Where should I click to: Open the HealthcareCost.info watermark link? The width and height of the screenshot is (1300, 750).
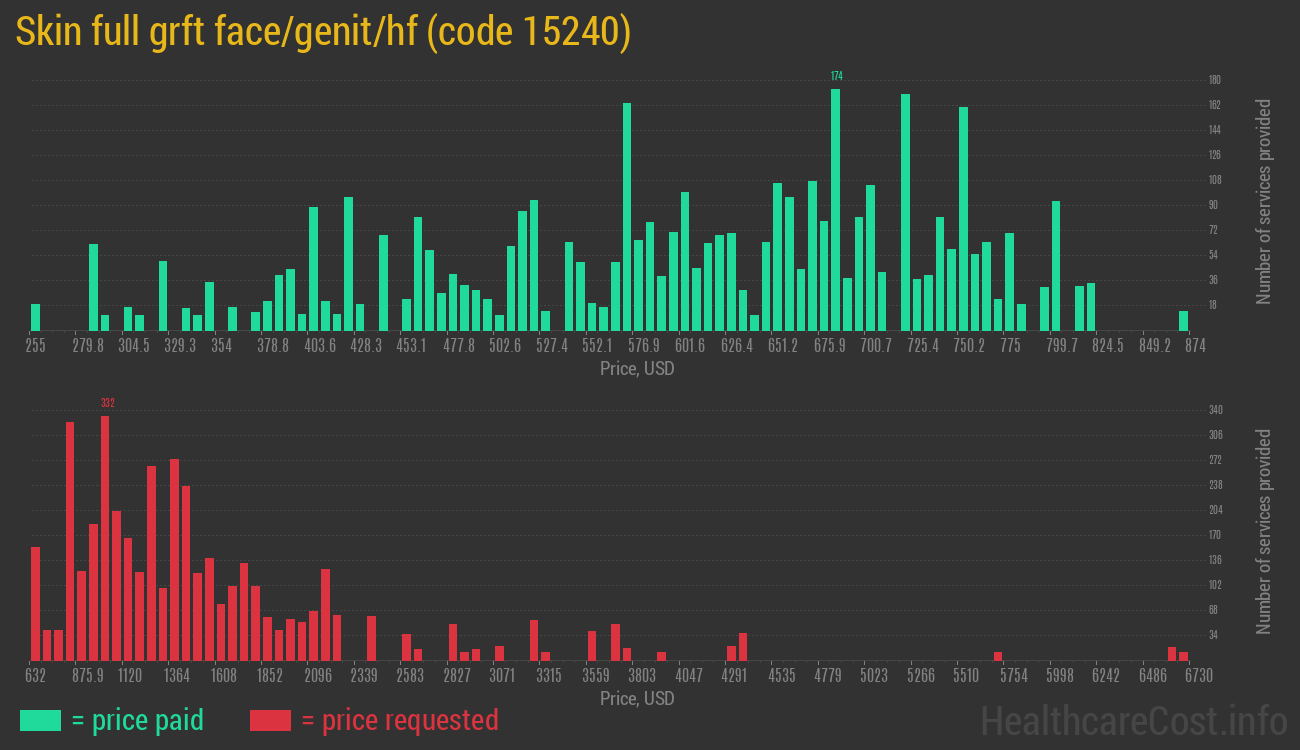coord(1133,720)
